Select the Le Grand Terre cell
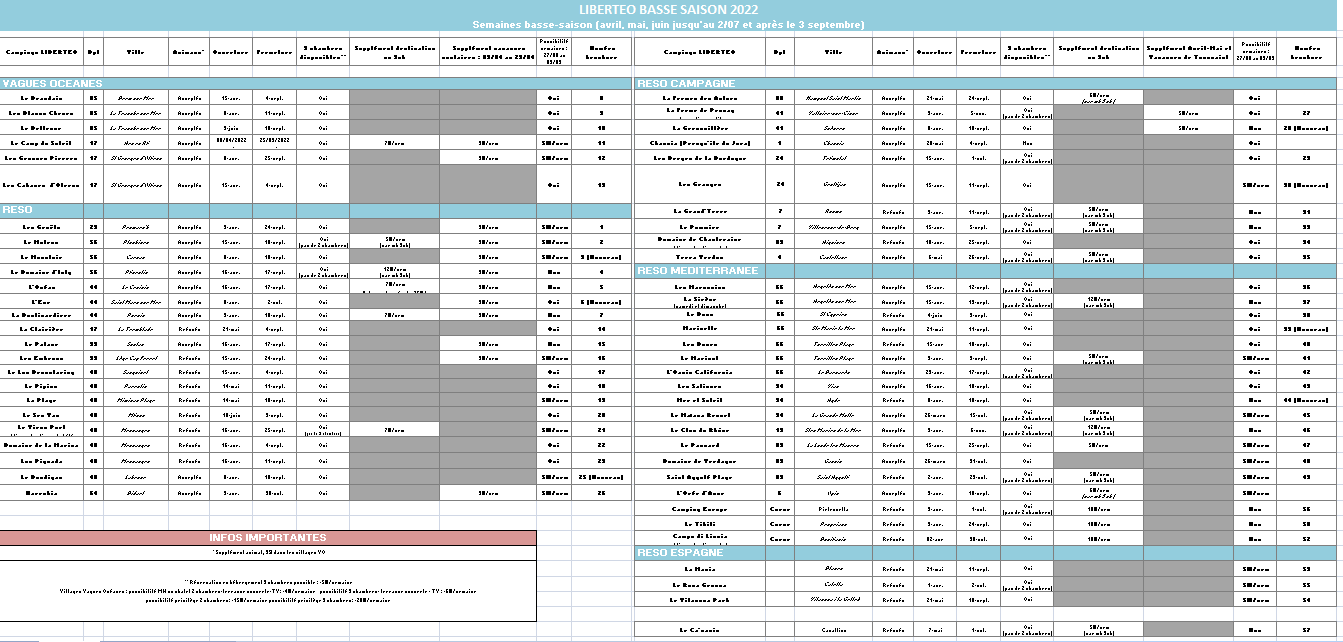The height and width of the screenshot is (642, 1343). coord(700,212)
